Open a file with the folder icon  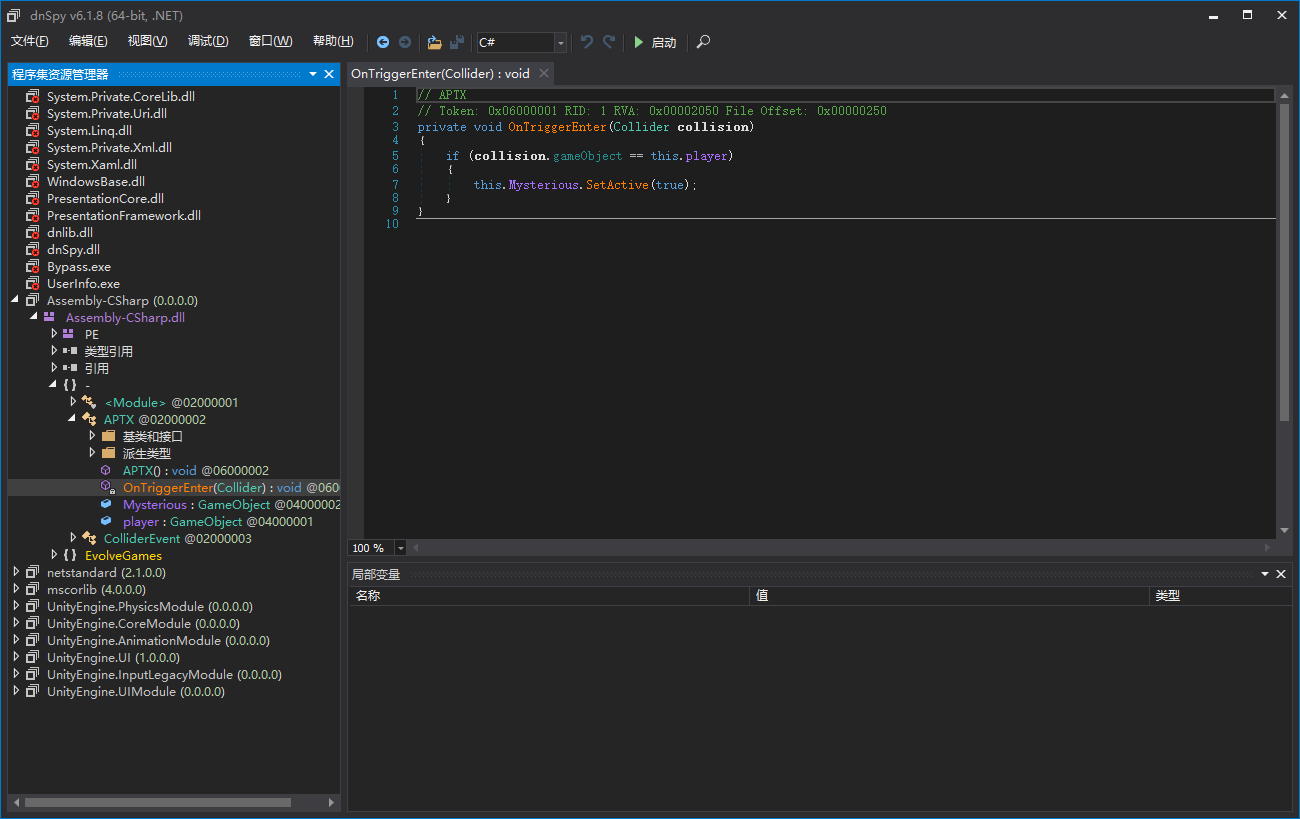pyautogui.click(x=434, y=42)
